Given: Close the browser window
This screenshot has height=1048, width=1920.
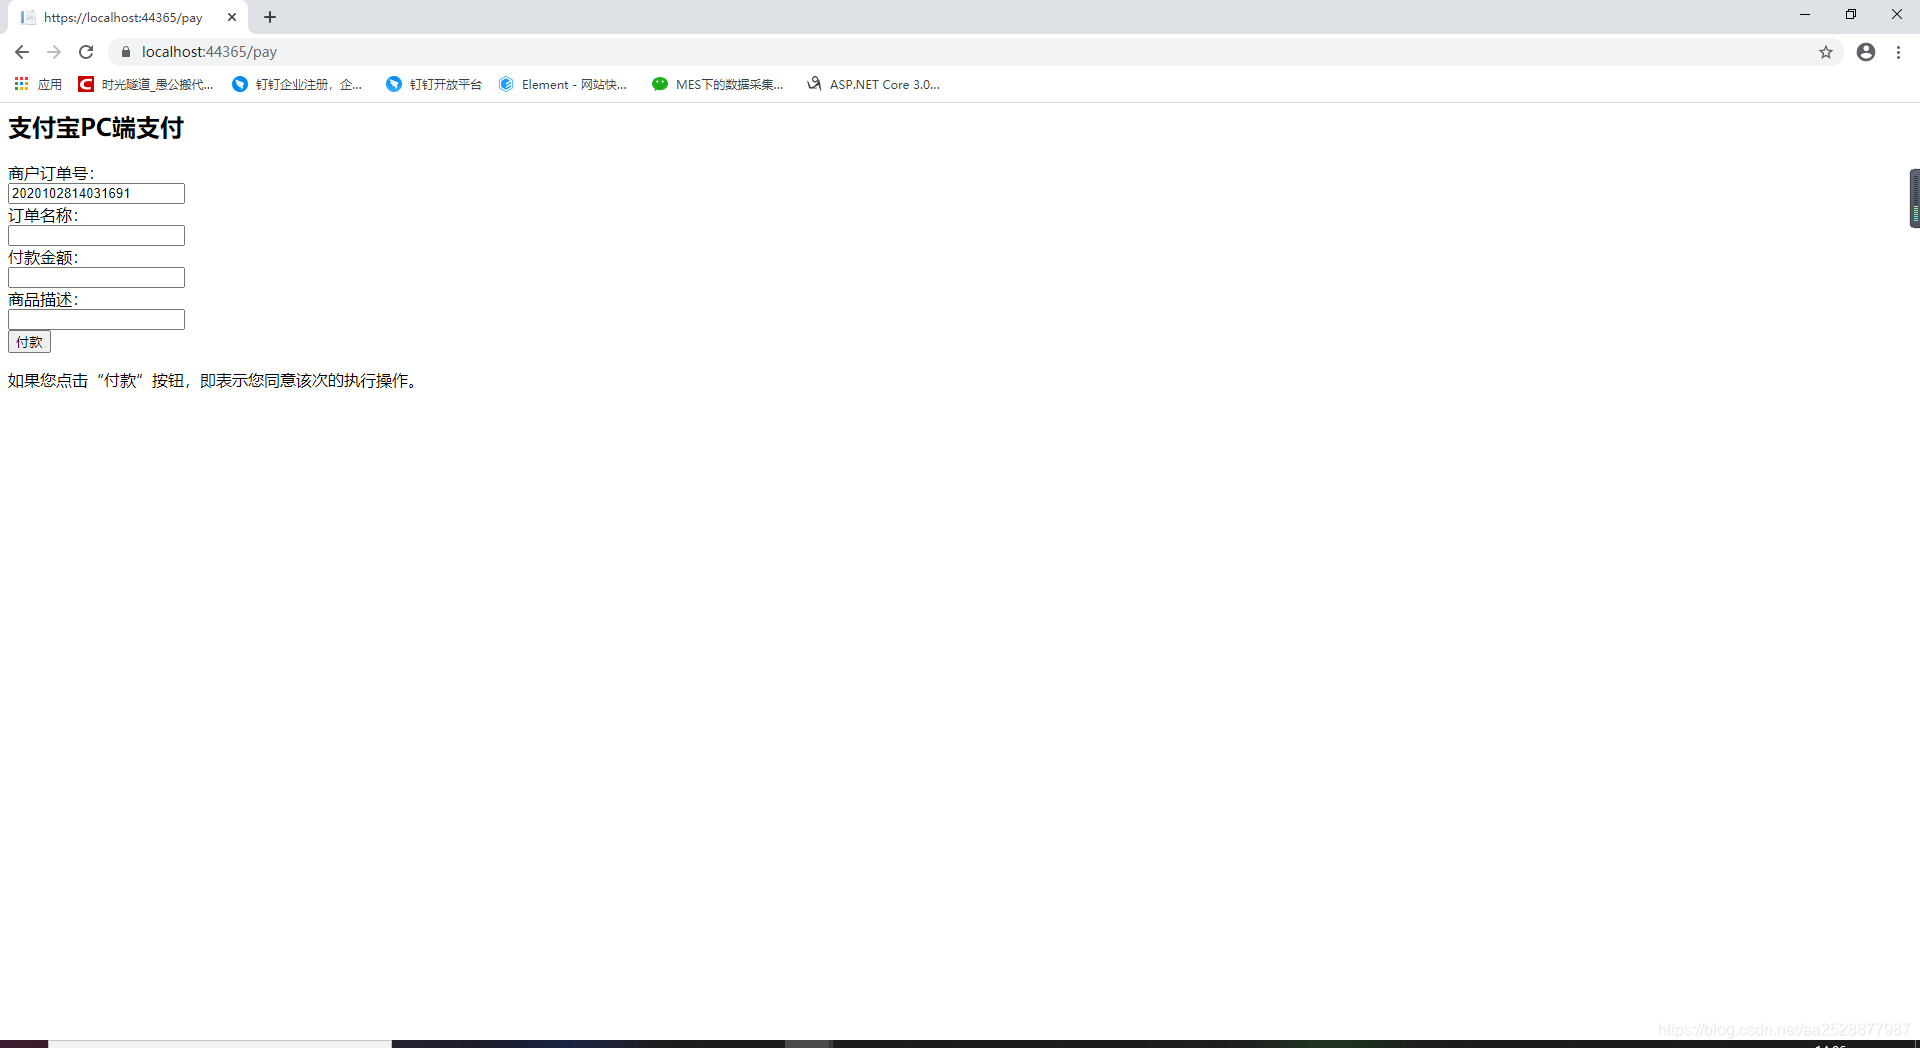Looking at the screenshot, I should point(1897,14).
